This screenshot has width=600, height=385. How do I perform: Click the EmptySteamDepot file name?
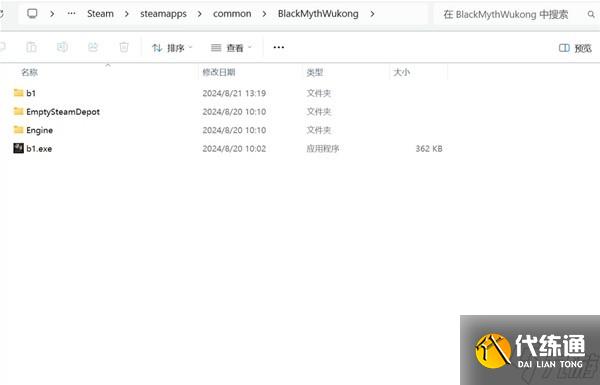(x=63, y=112)
